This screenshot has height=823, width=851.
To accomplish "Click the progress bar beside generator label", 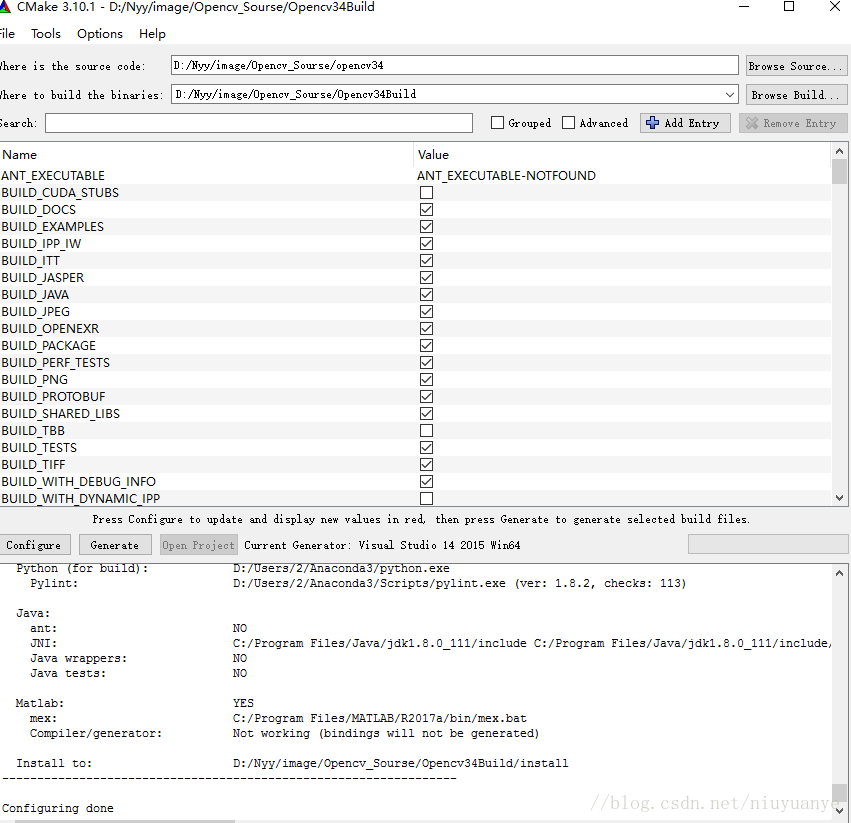I will click(767, 544).
